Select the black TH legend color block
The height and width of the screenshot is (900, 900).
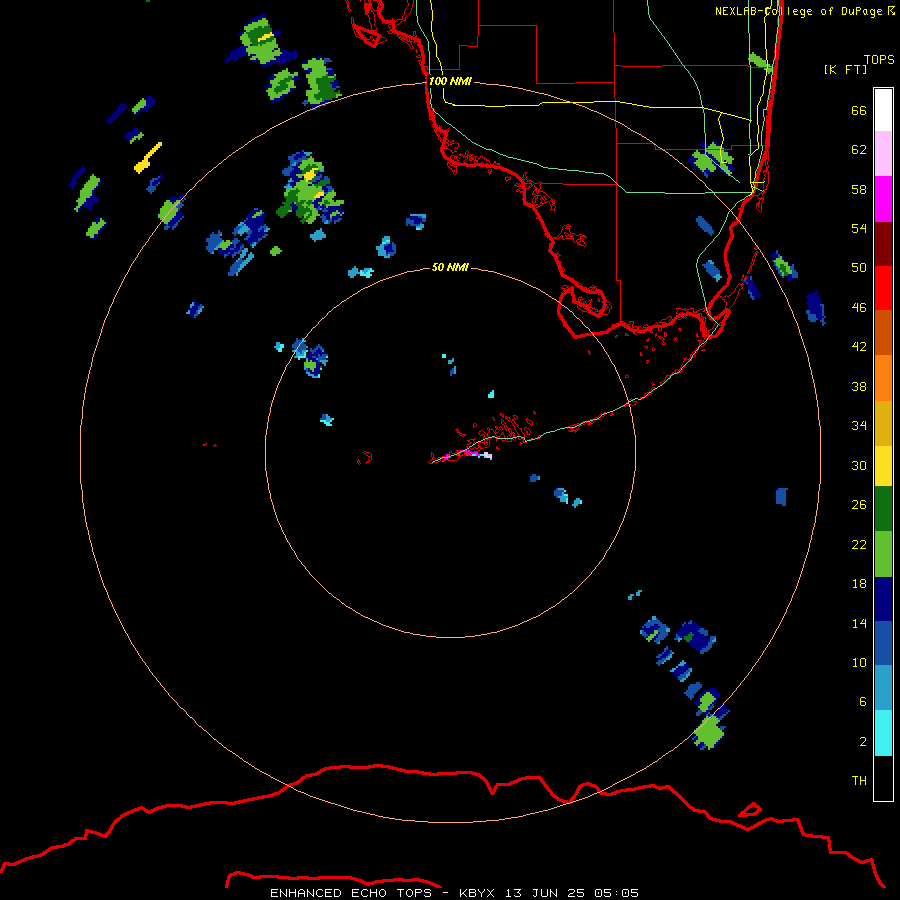(883, 778)
